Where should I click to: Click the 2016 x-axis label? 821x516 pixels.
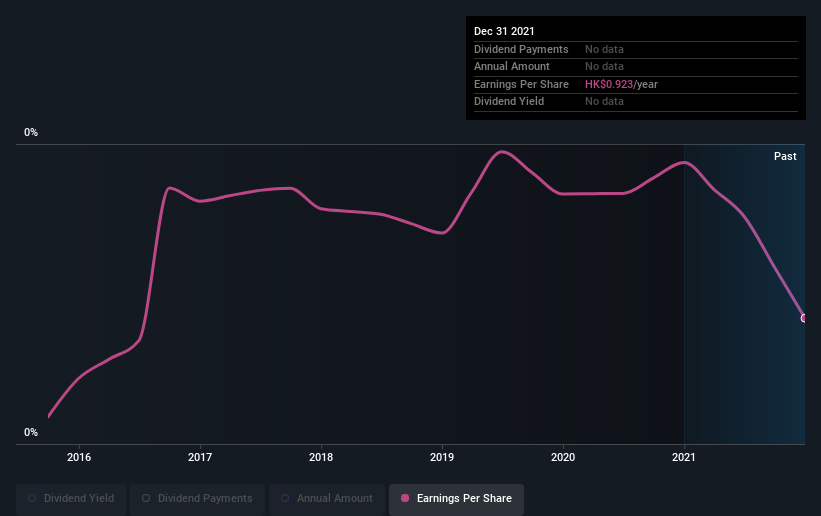79,457
